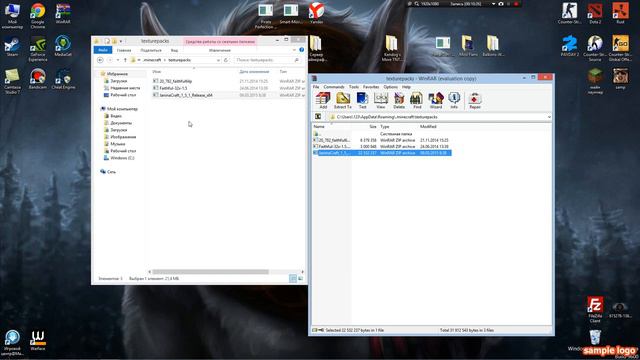Select Faithful-32x-1.5 file in Explorer
This screenshot has height=360, width=640.
pos(173,88)
